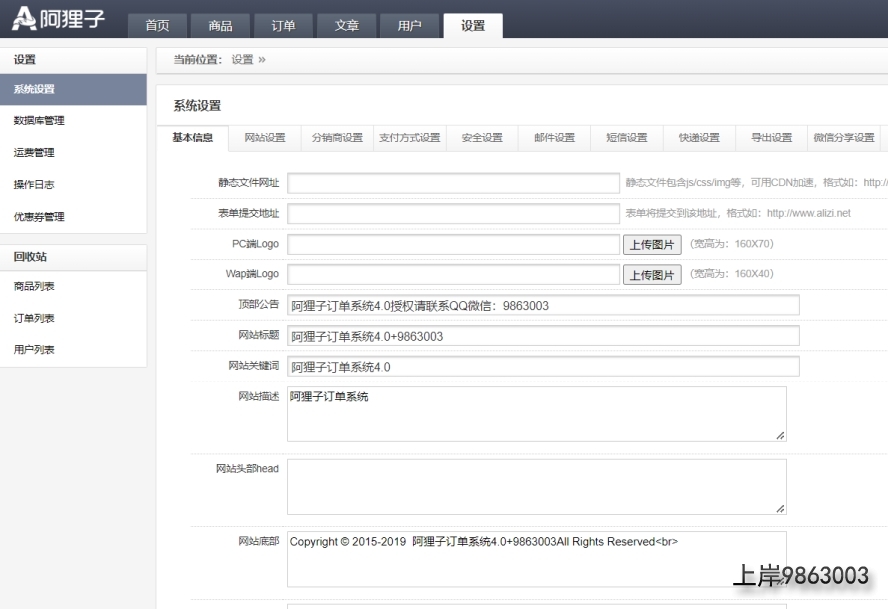Go to the 文章 navigation tab
The image size is (888, 609).
tap(346, 26)
